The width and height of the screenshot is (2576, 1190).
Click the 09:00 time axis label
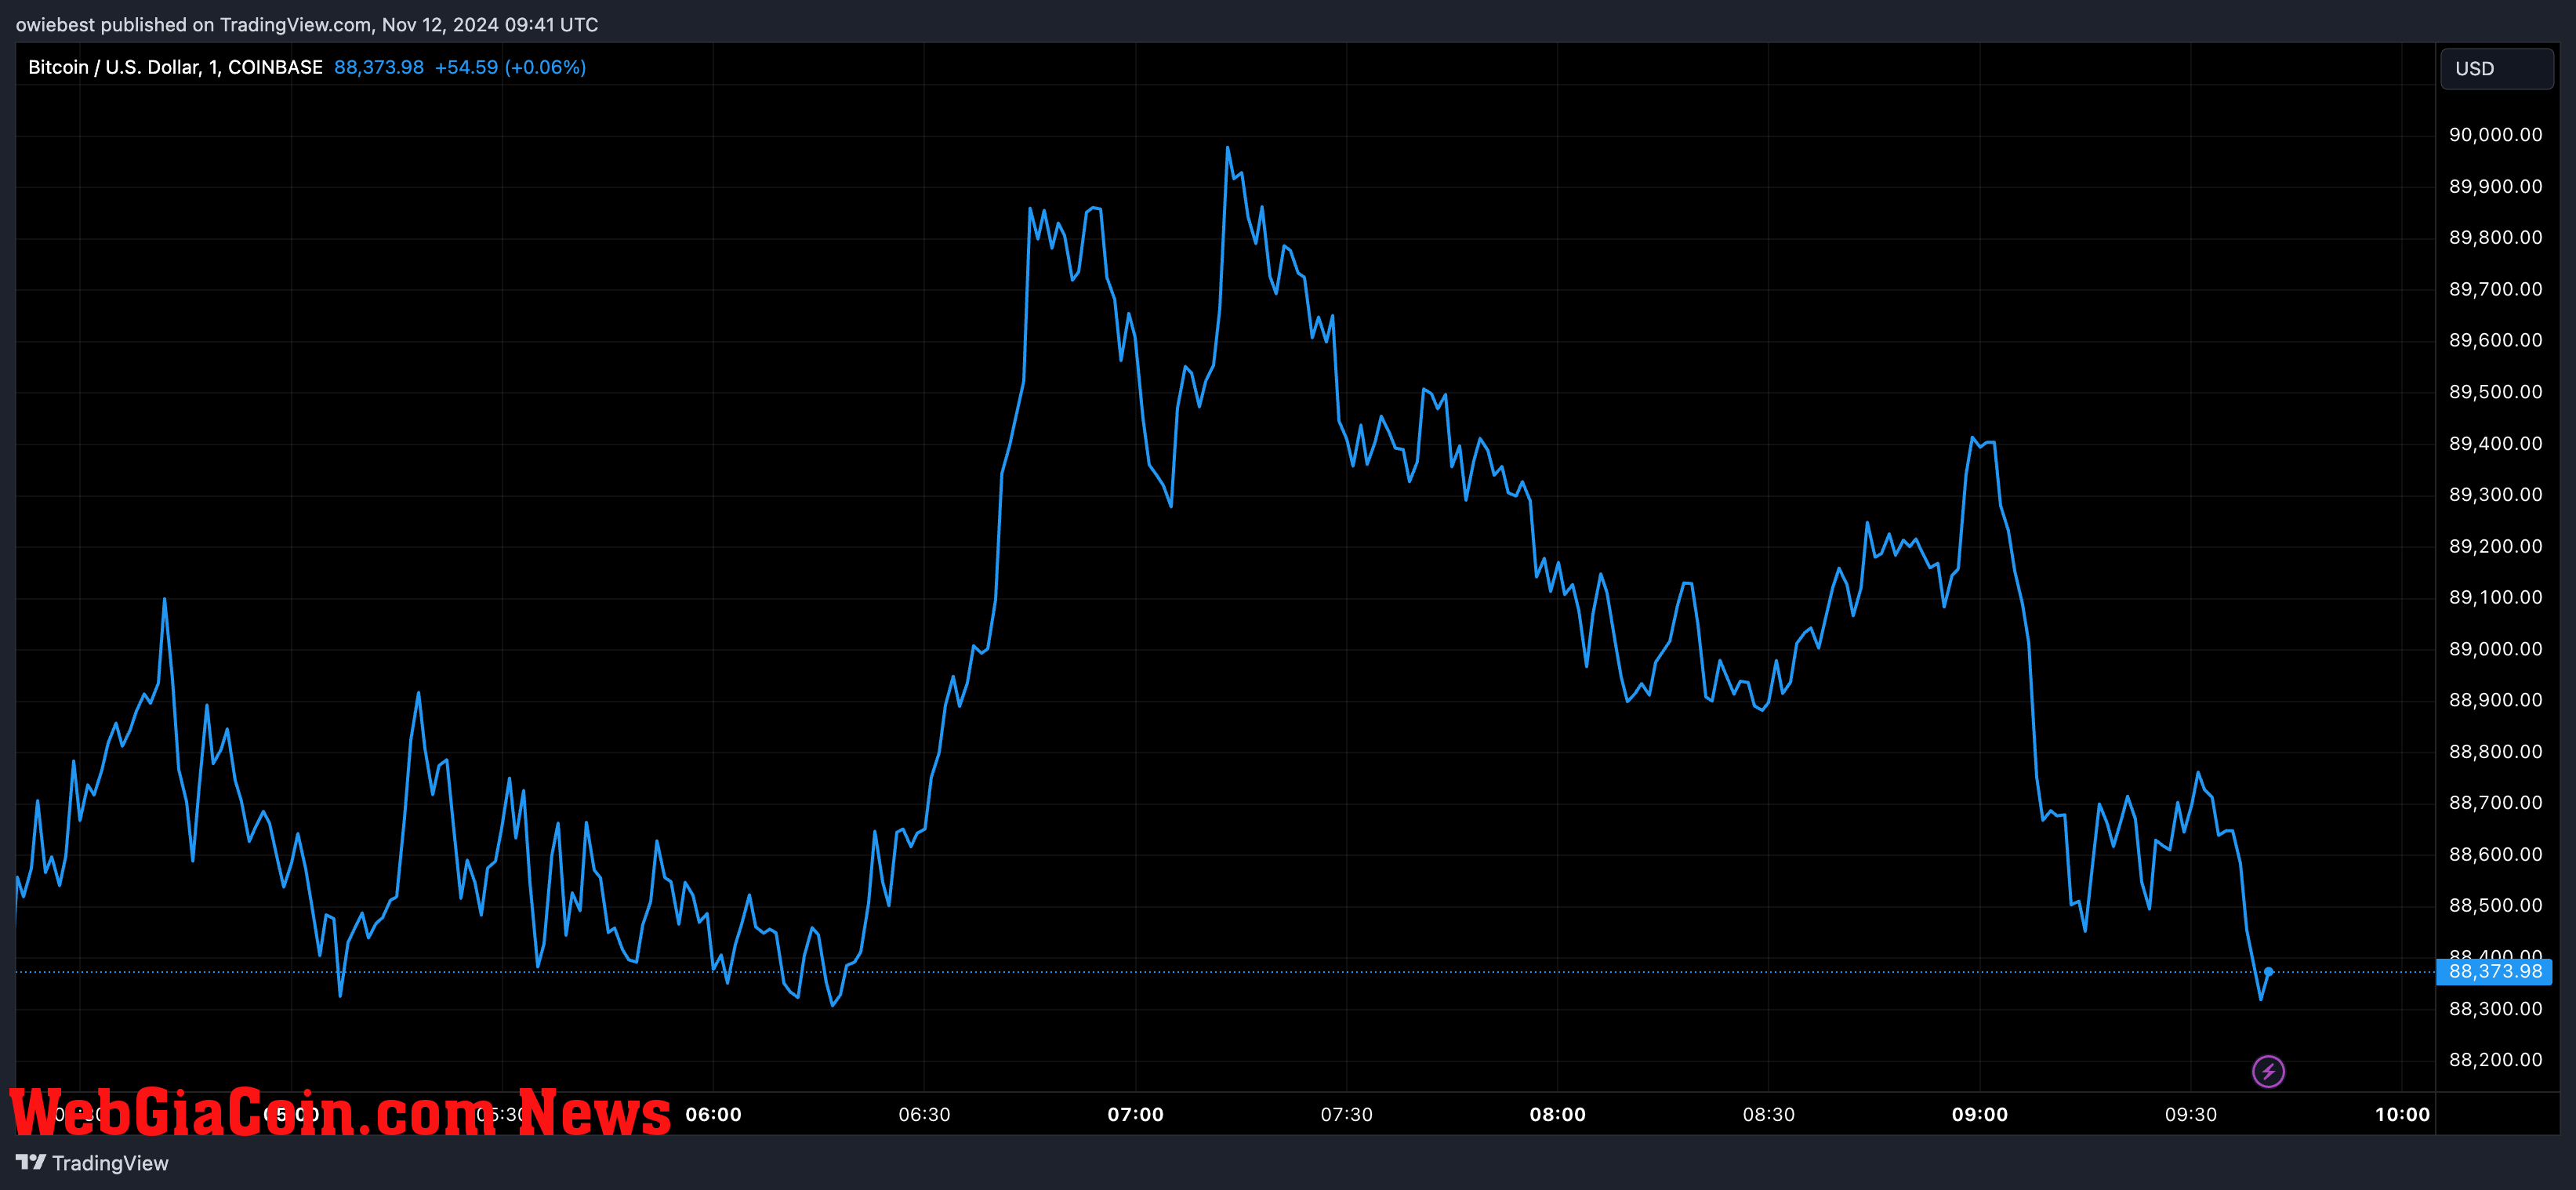(1979, 1115)
